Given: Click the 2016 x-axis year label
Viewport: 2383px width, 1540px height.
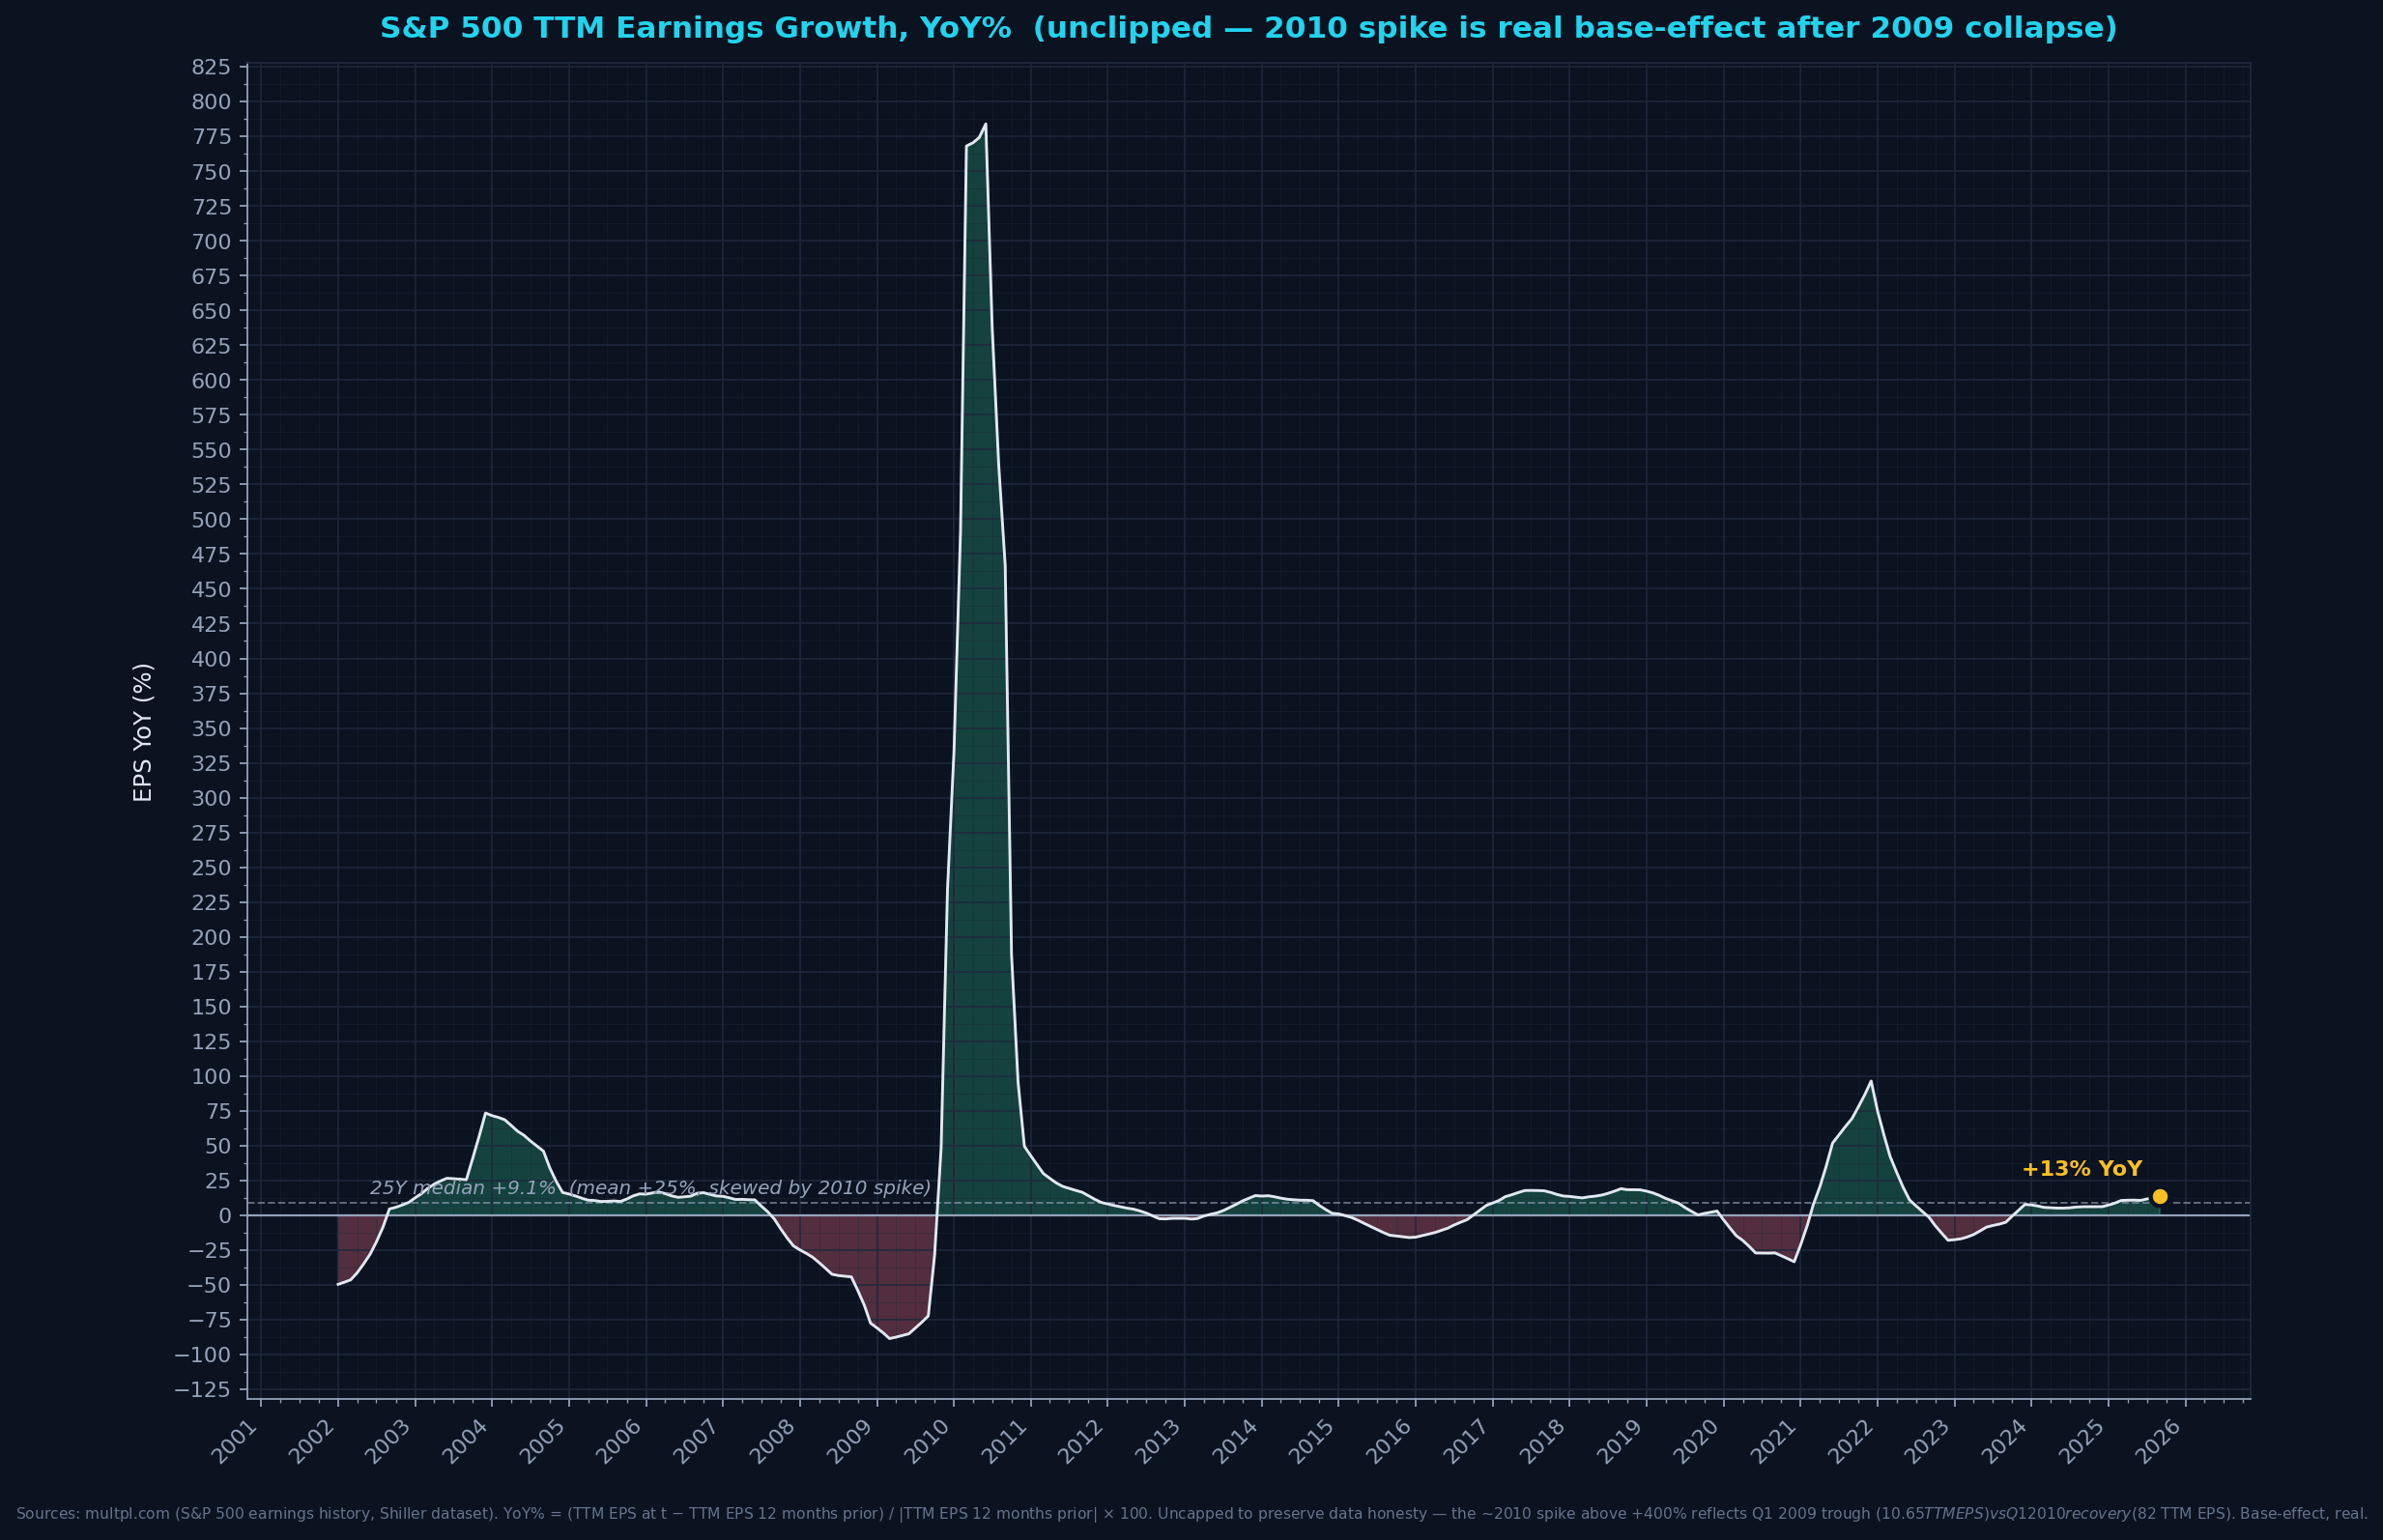Looking at the screenshot, I should pos(1388,1442).
